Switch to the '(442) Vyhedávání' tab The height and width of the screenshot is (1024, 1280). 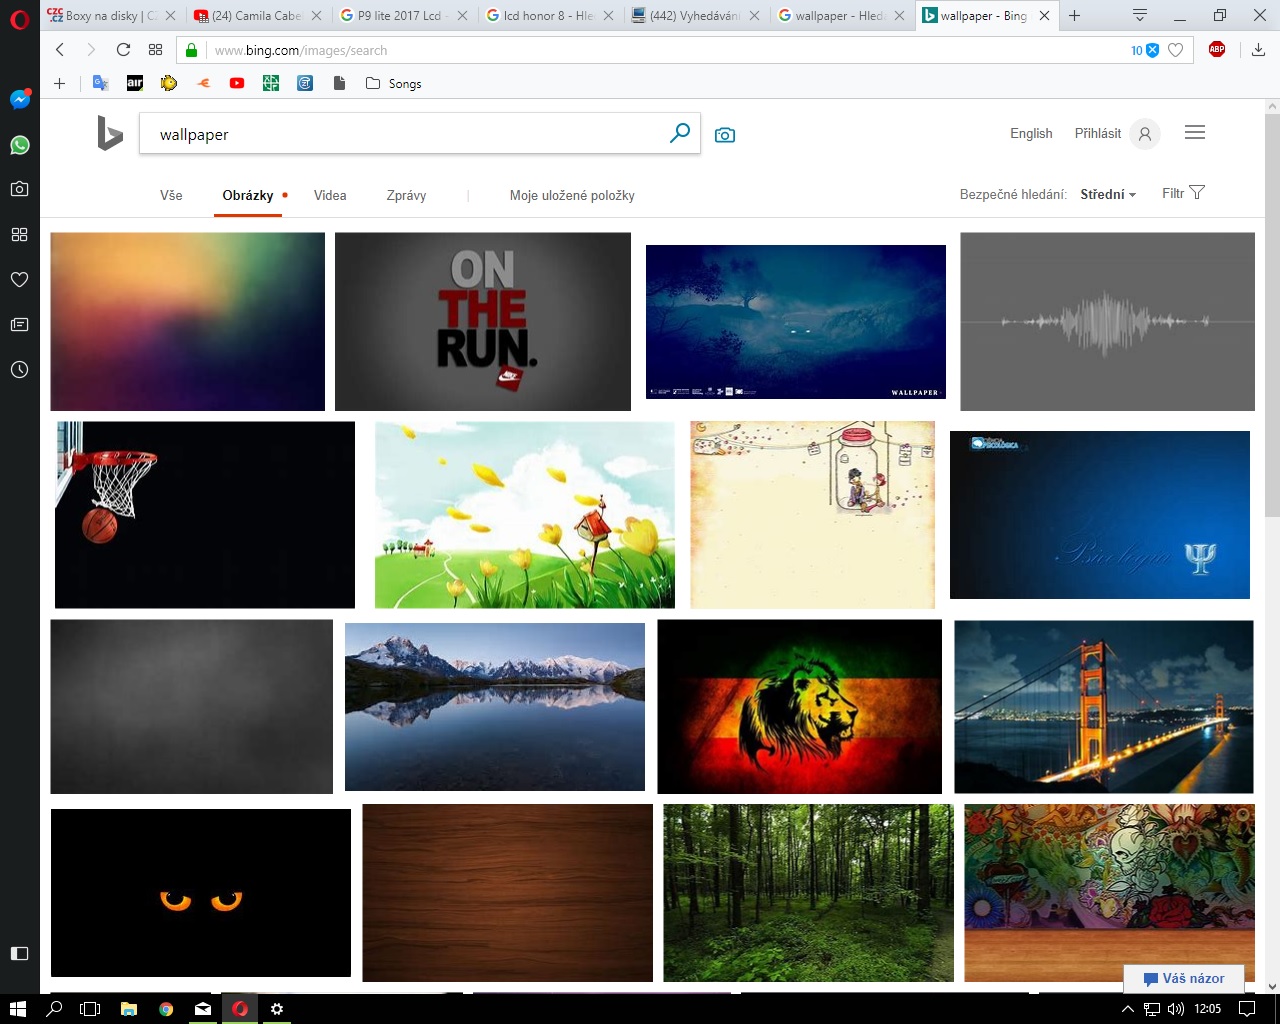pos(695,15)
